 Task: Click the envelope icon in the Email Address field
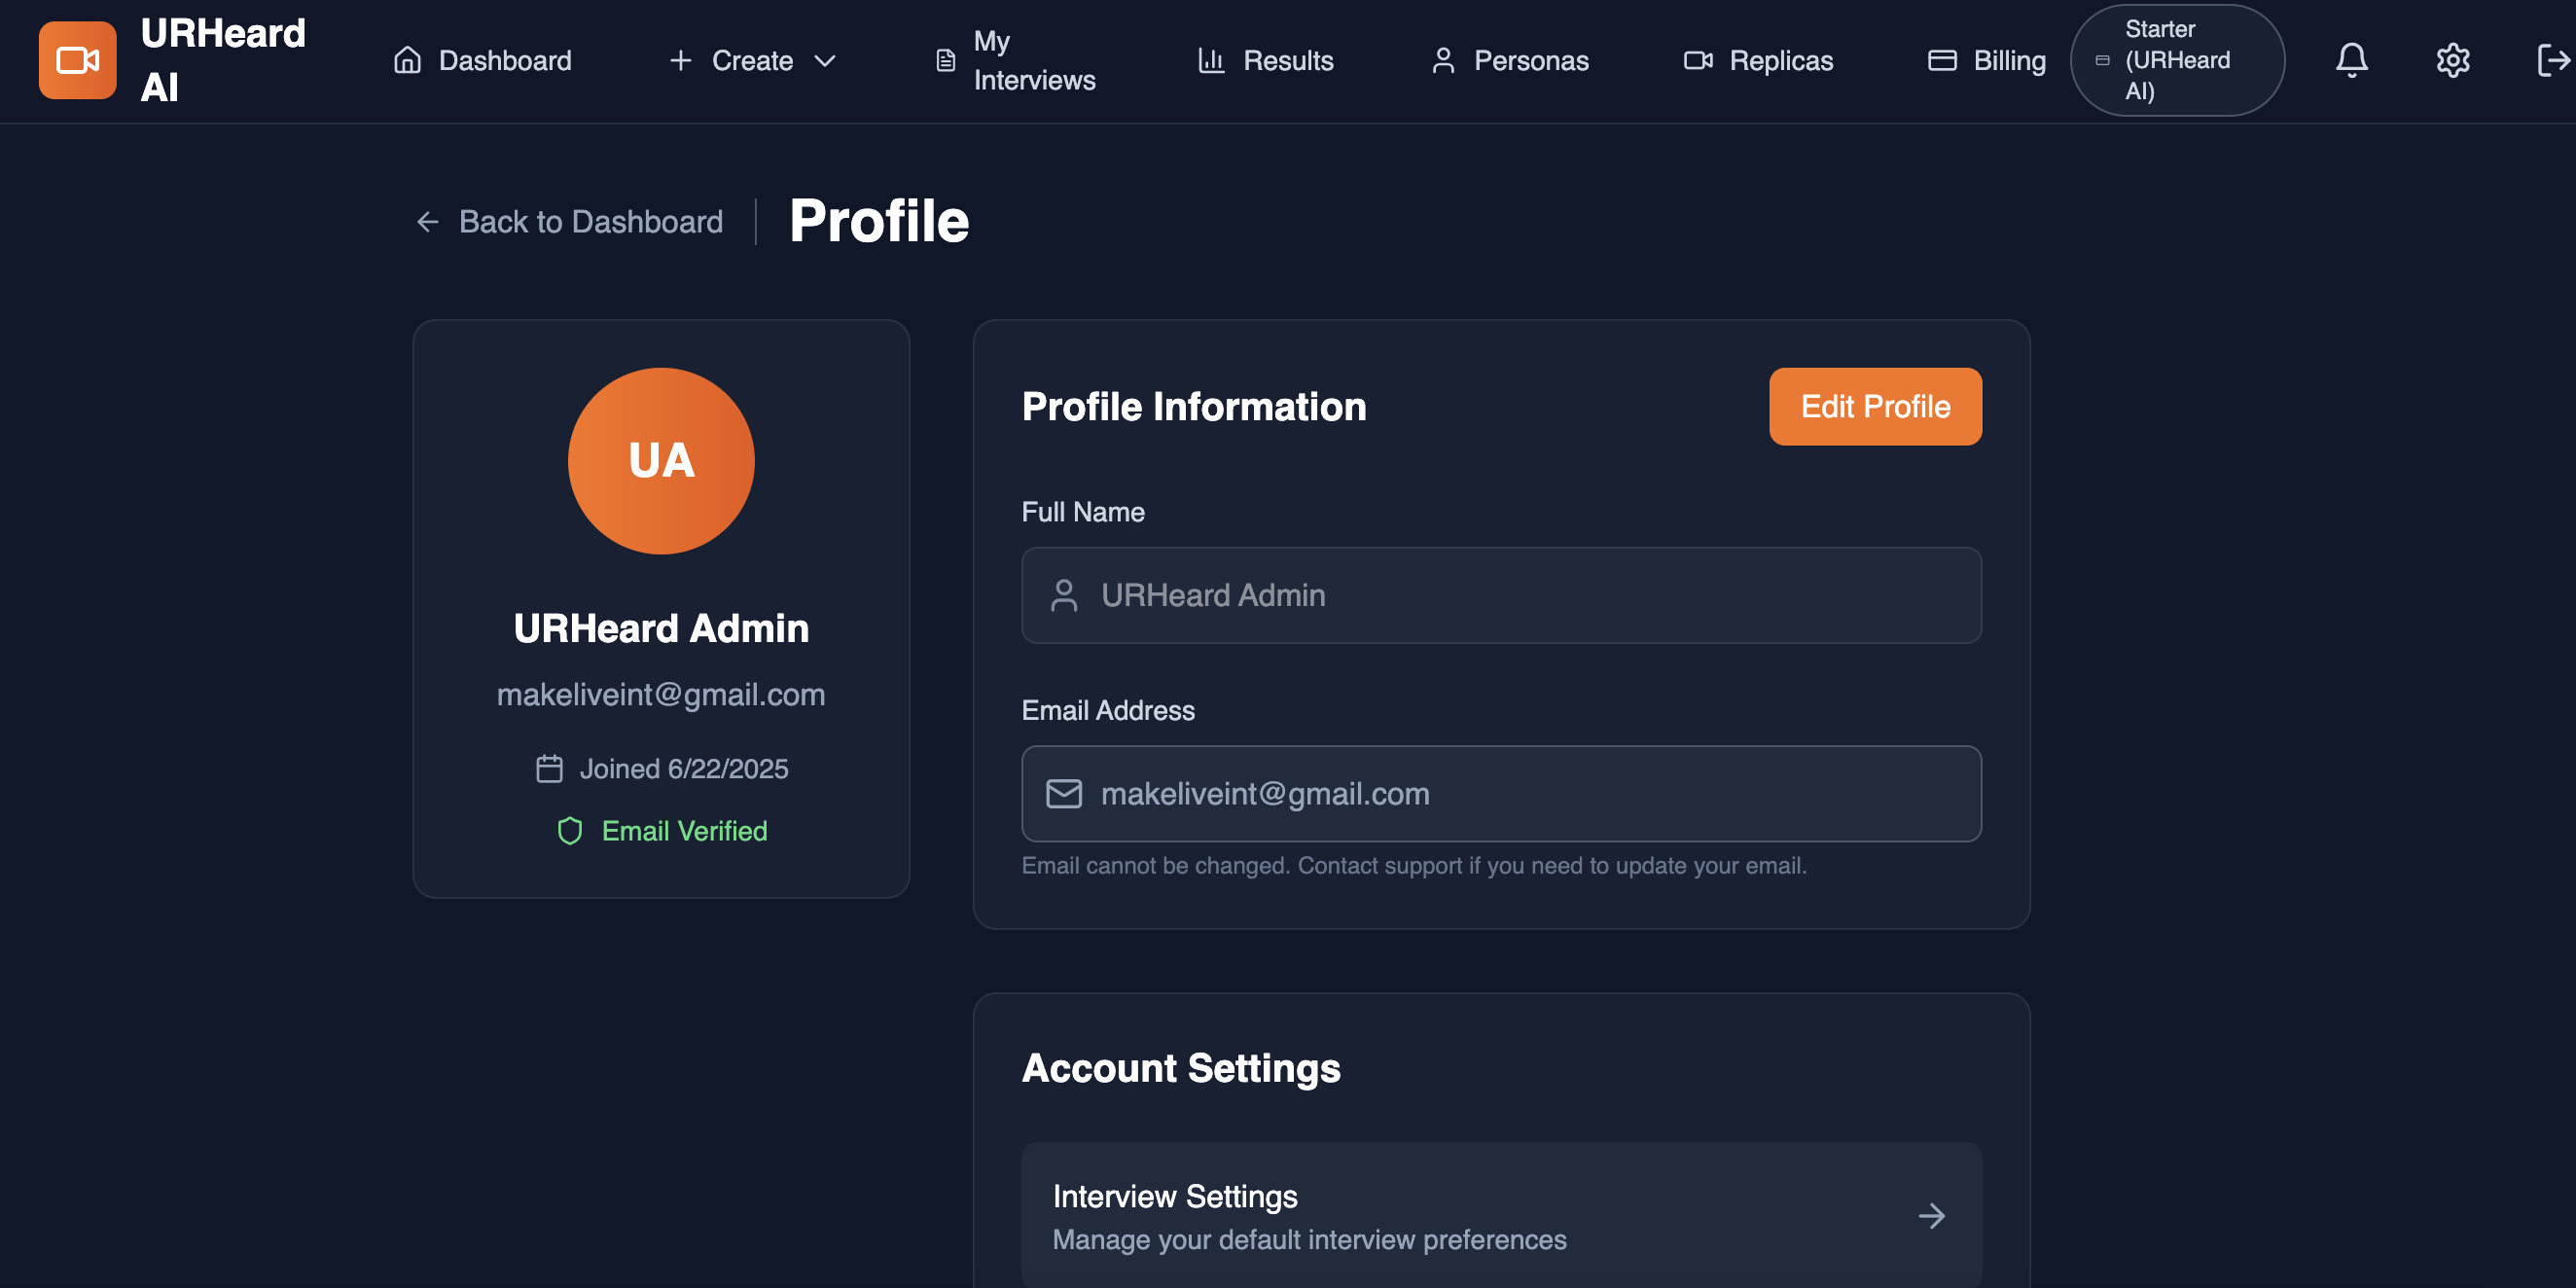click(1063, 794)
